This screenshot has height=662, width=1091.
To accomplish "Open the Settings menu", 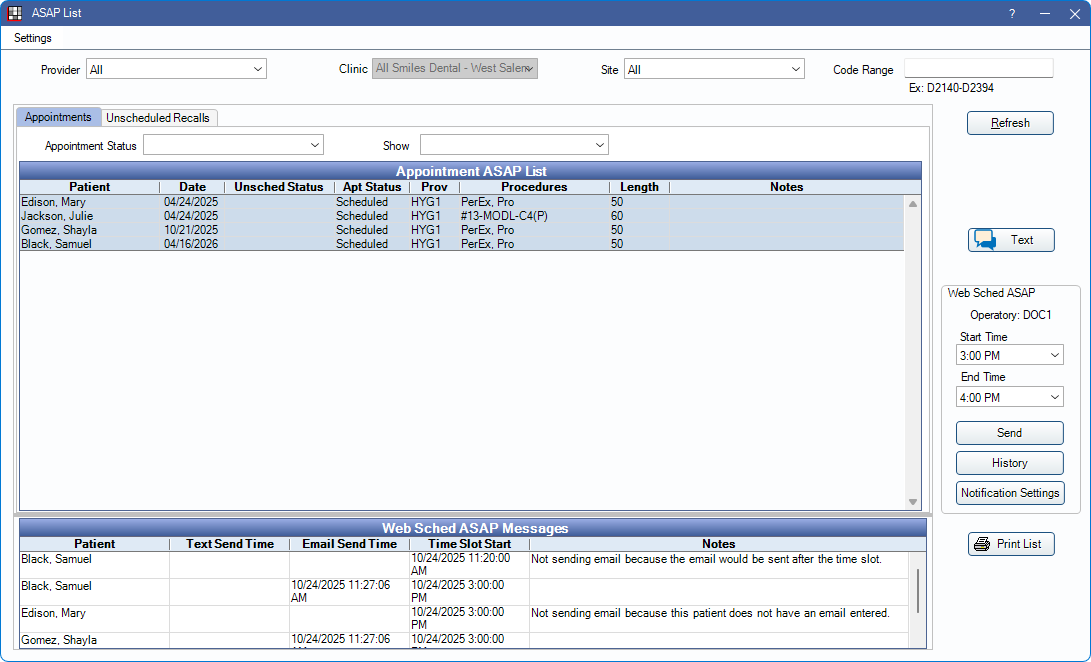I will tap(33, 38).
